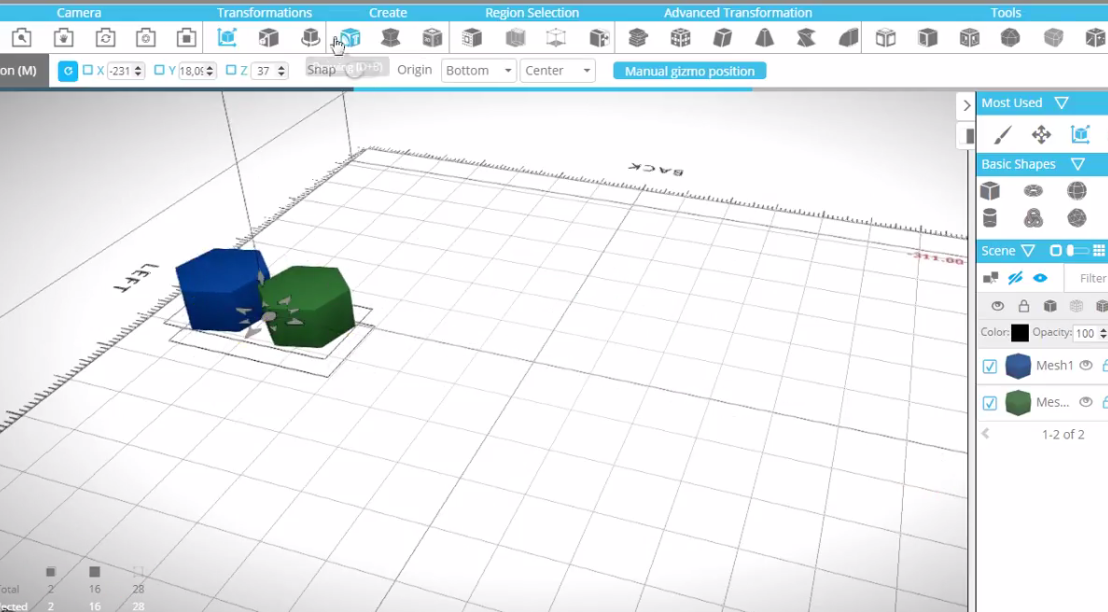The image size is (1108, 612).
Task: Select the pan camera hand tool
Action: [x=63, y=37]
